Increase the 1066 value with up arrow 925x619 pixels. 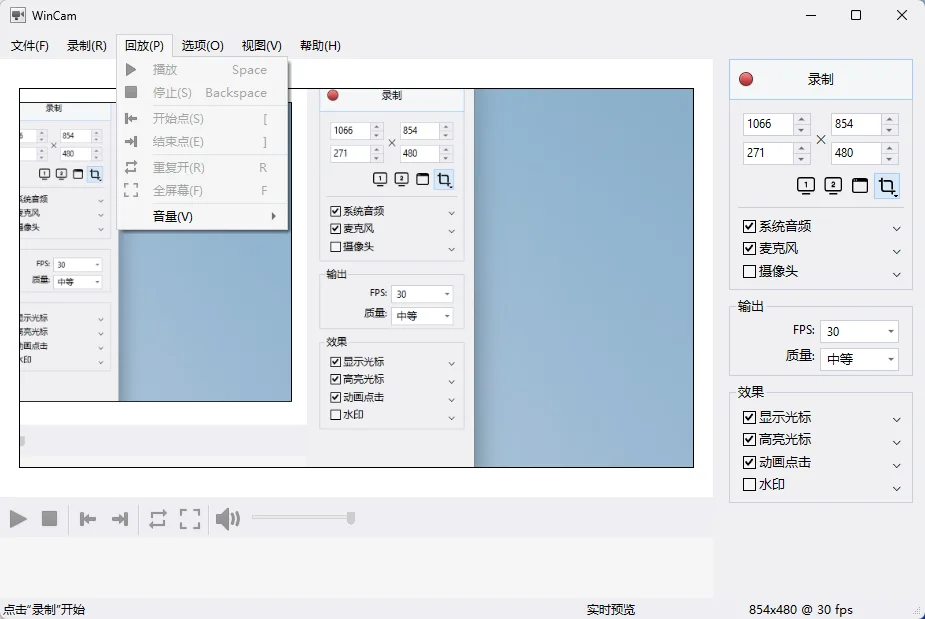click(801, 119)
